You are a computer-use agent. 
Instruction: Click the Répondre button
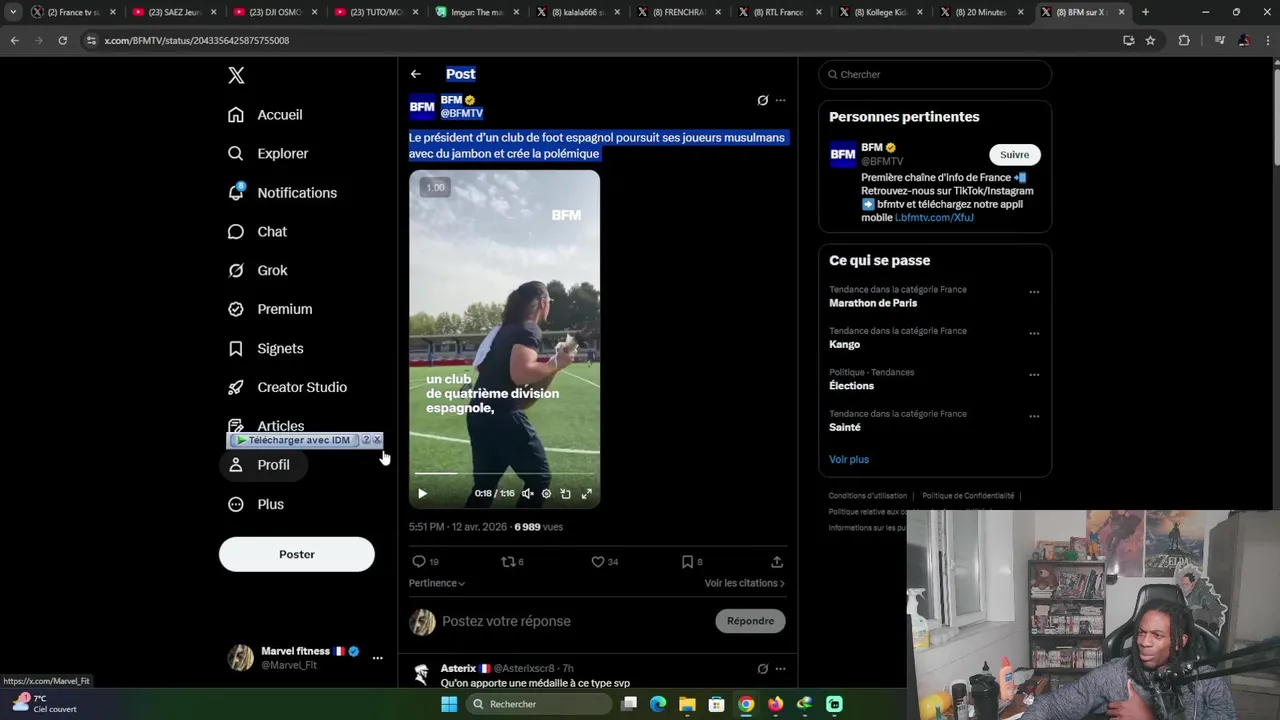click(x=750, y=621)
